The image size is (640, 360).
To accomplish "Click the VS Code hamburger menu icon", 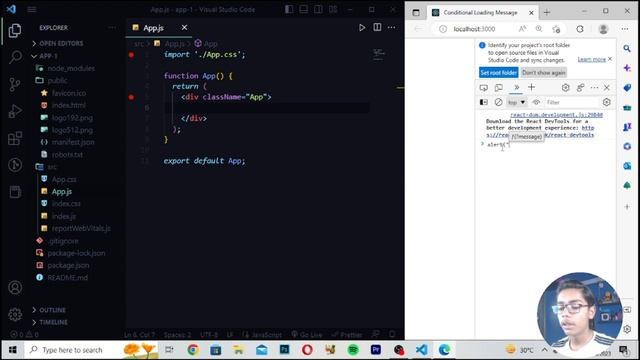I will 31,9.
